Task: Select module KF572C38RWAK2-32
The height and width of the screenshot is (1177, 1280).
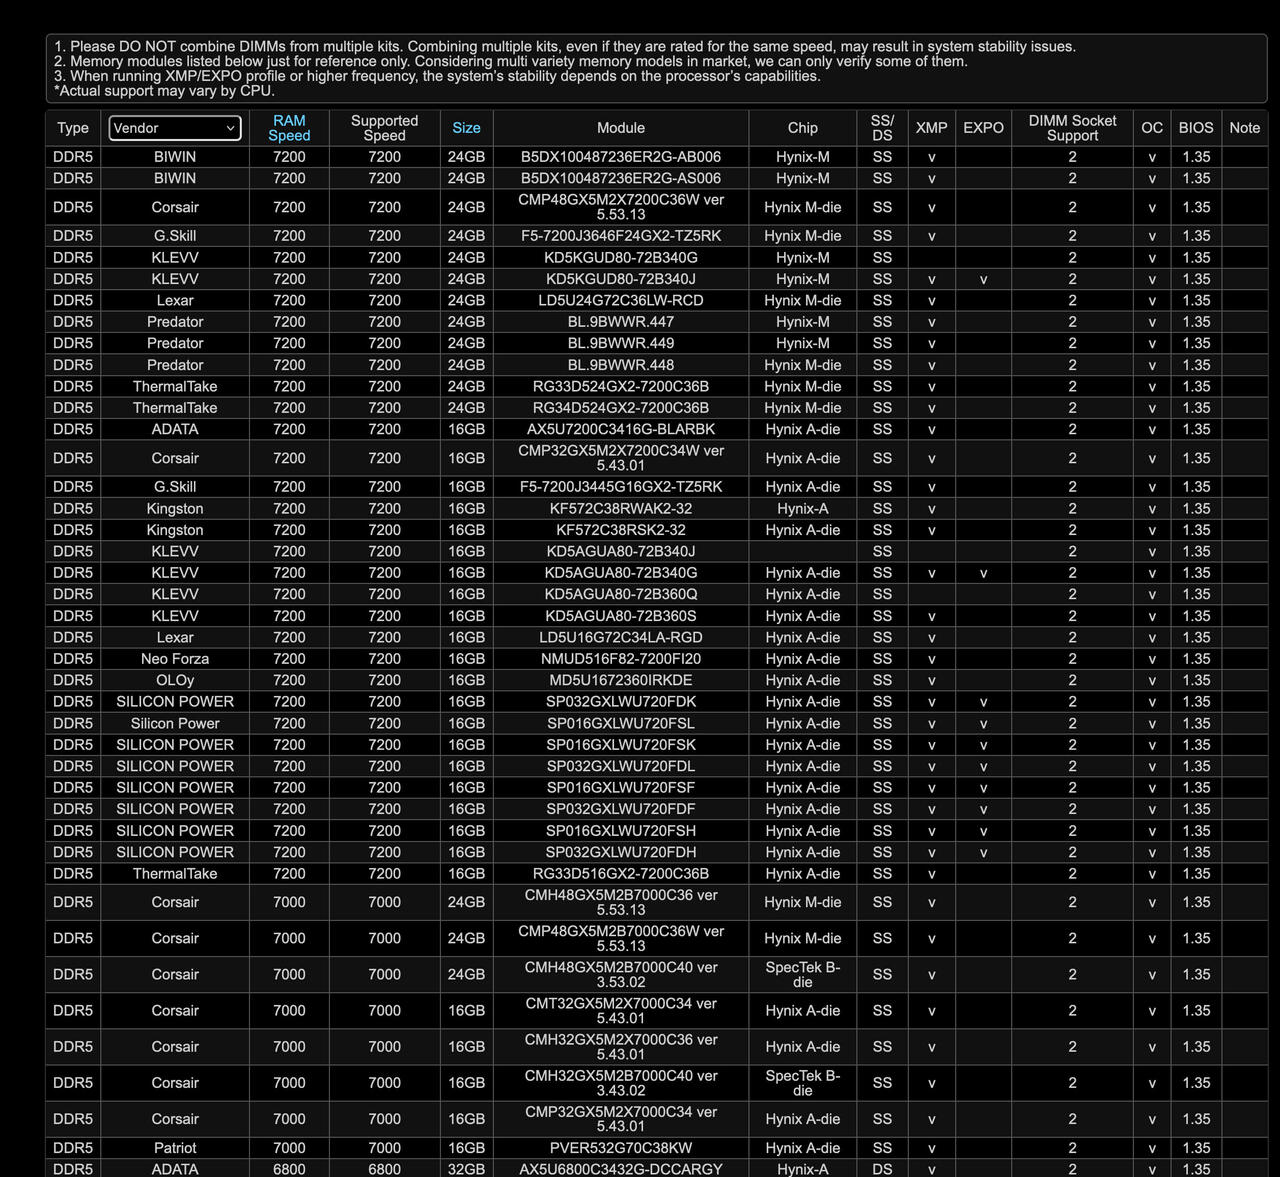Action: coord(621,508)
